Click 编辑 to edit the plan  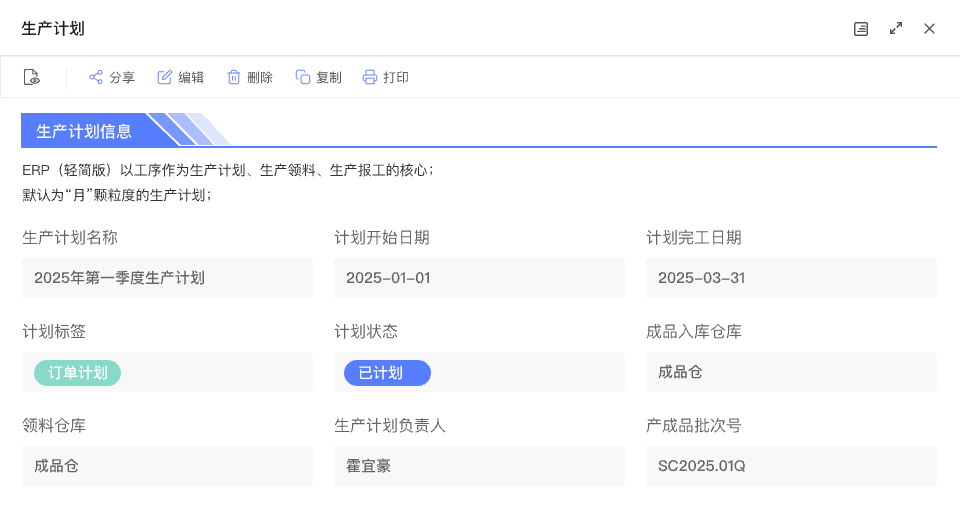tap(181, 77)
